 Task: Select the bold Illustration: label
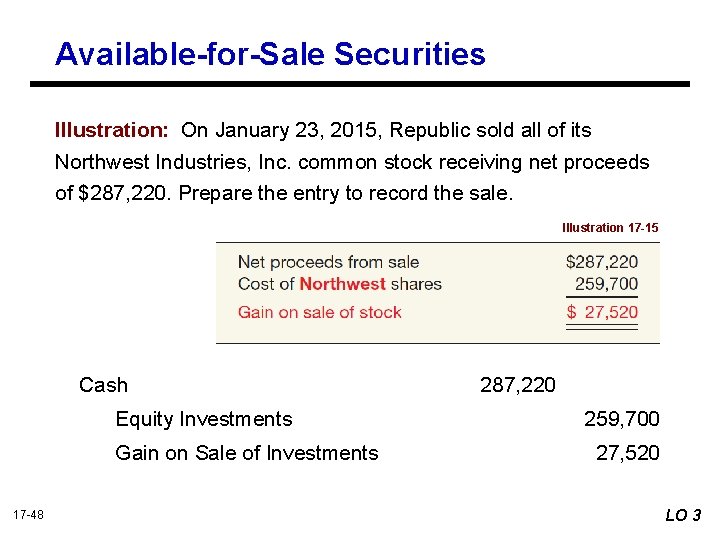click(x=111, y=130)
